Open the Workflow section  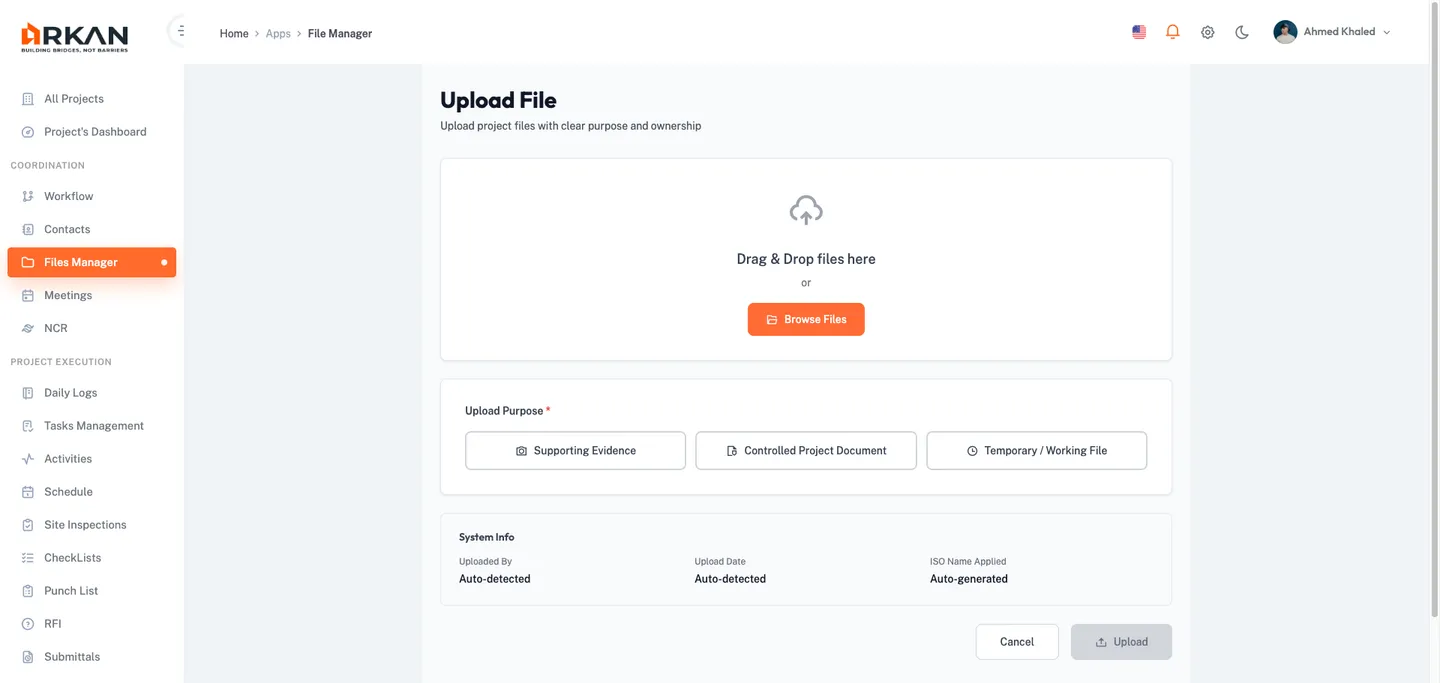[x=67, y=195]
